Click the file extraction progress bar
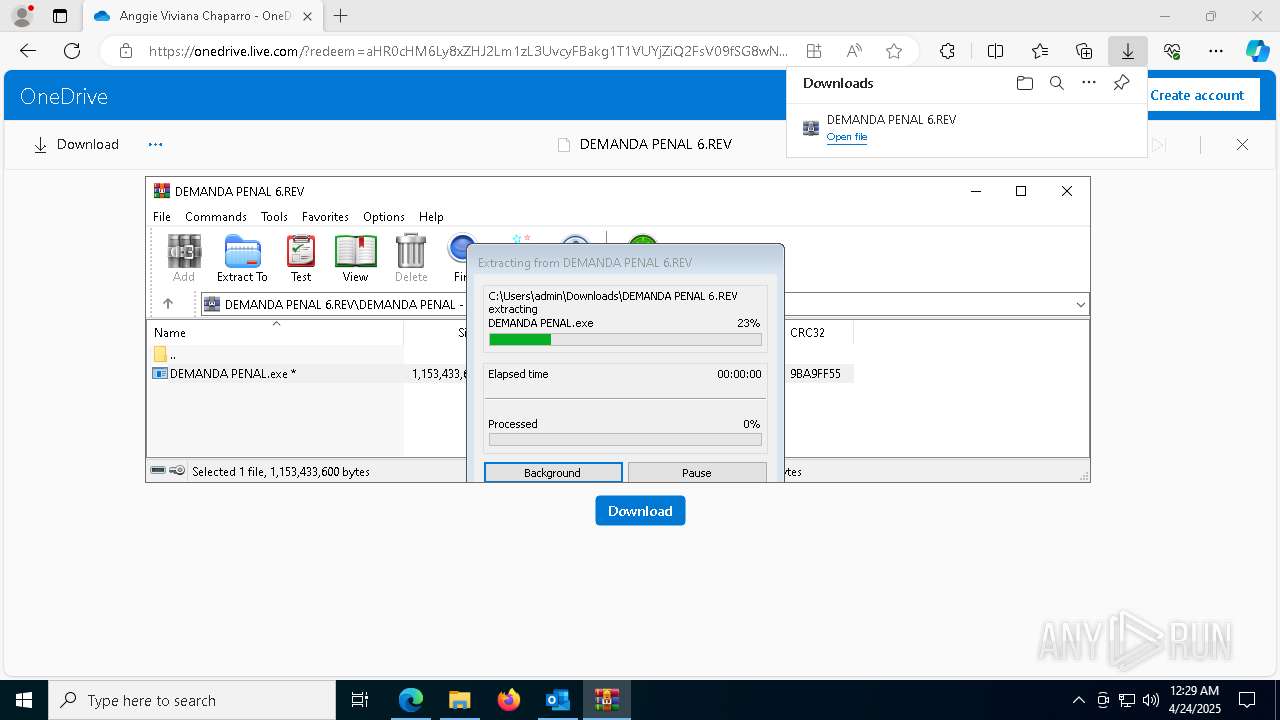This screenshot has width=1280, height=720. 625,340
